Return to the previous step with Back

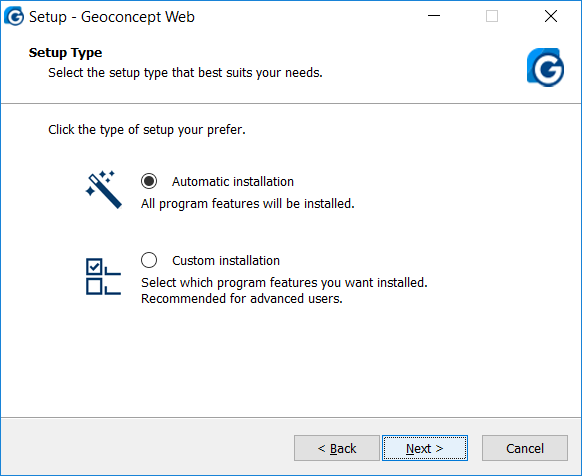[x=337, y=448]
